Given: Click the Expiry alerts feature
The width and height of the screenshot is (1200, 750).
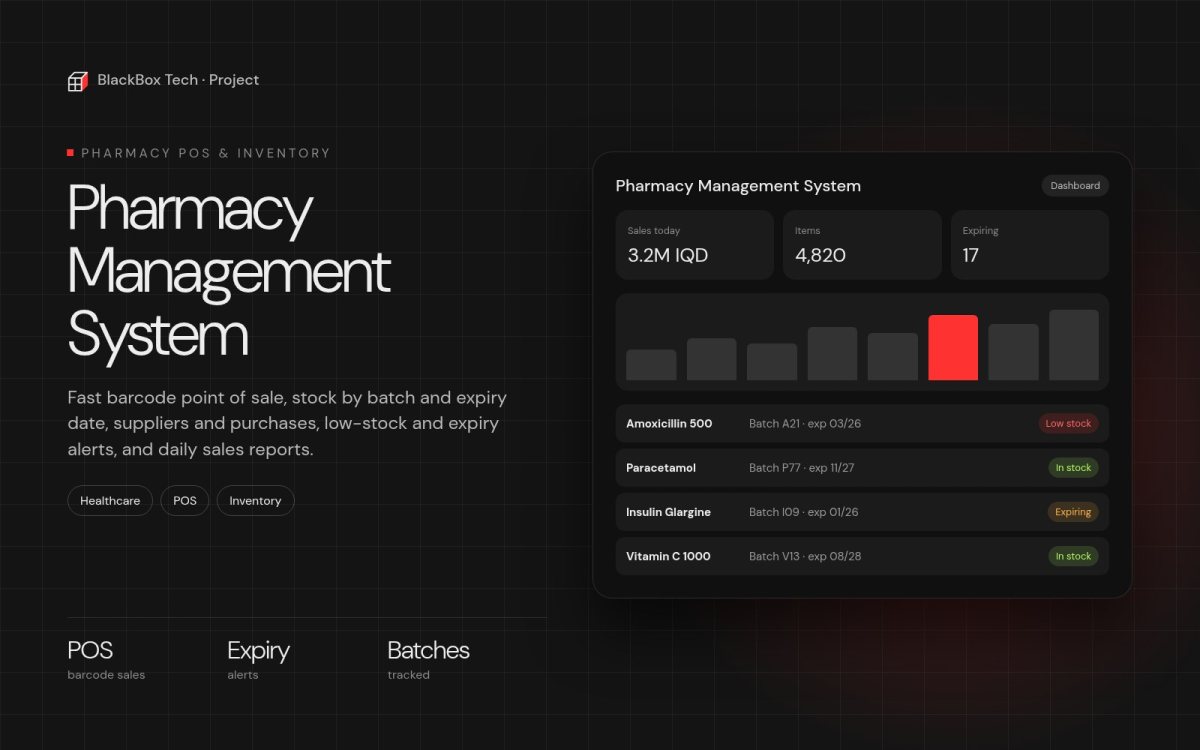Looking at the screenshot, I should 258,660.
